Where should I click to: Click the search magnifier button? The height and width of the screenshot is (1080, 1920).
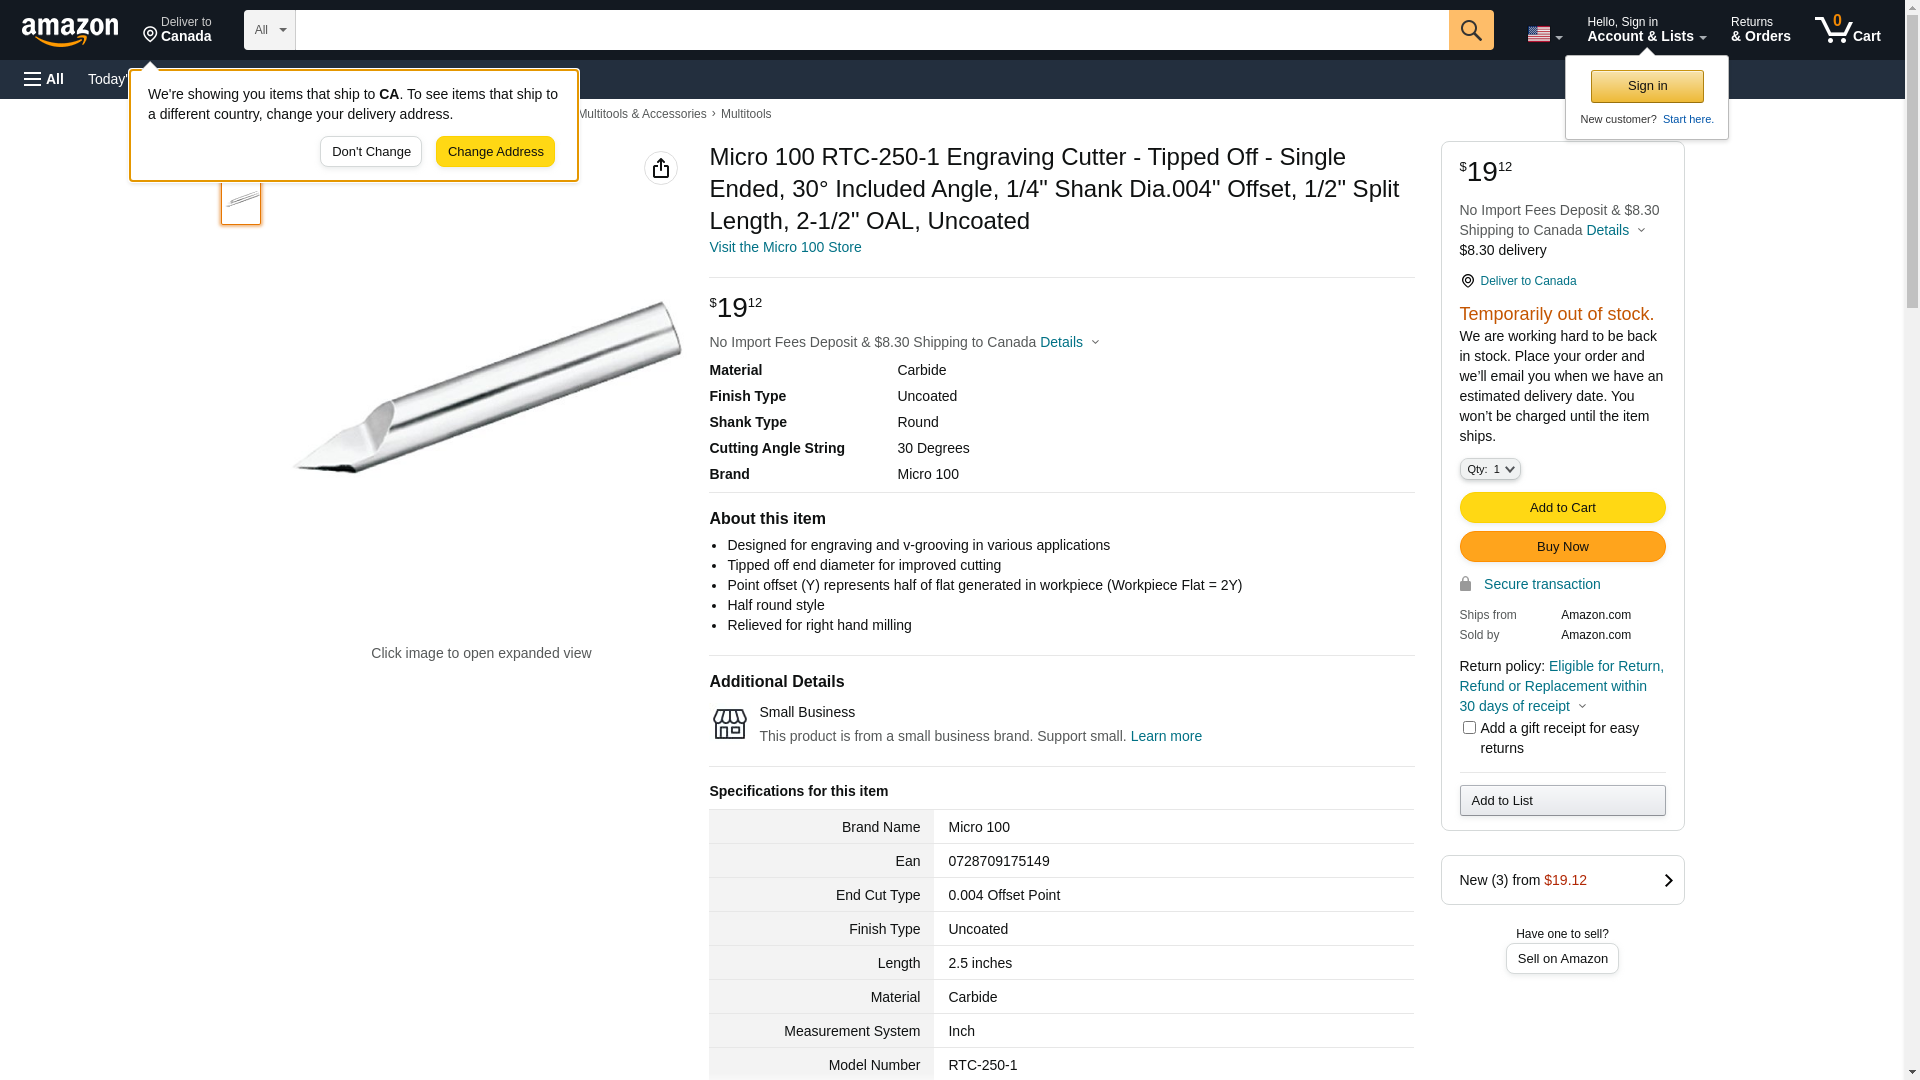point(1470,30)
